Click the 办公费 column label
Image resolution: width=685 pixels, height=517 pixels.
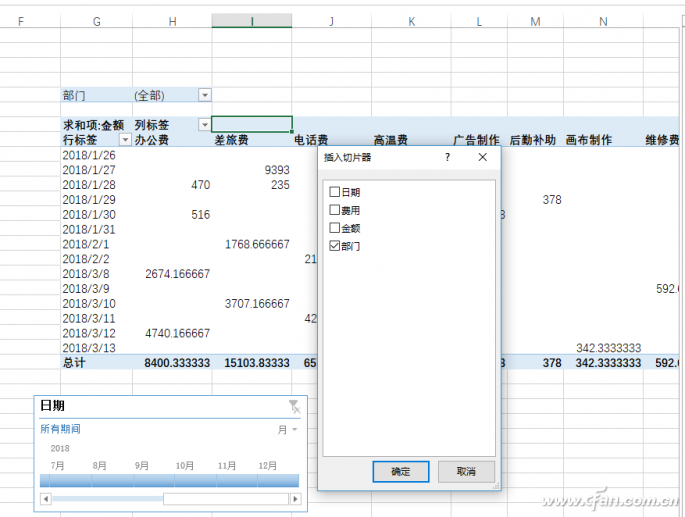(x=152, y=140)
